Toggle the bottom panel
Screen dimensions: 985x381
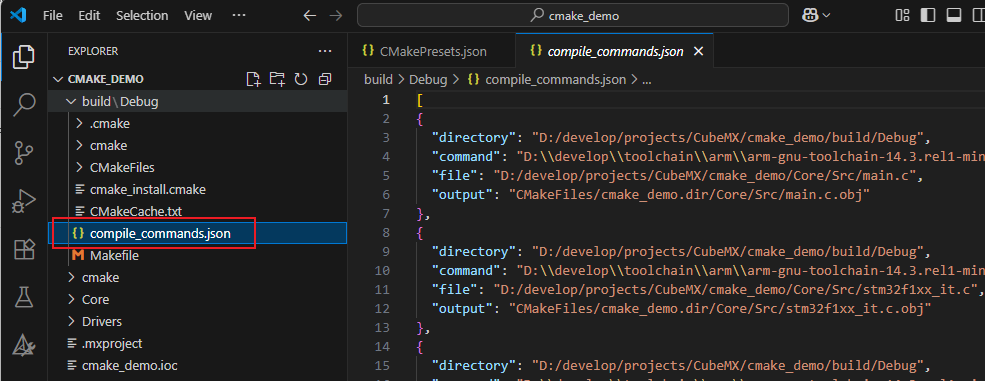[954, 16]
